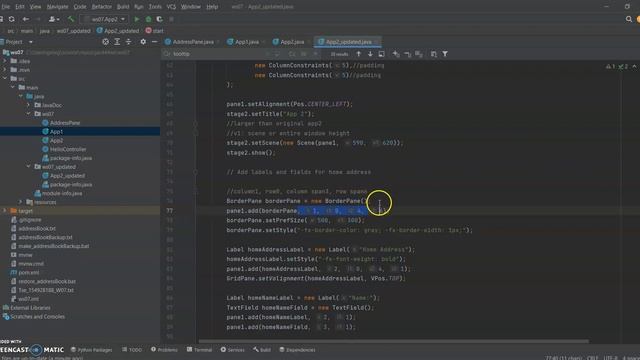Close the App2_updated.java tab
This screenshot has height=360, width=640.
pyautogui.click(x=376, y=42)
